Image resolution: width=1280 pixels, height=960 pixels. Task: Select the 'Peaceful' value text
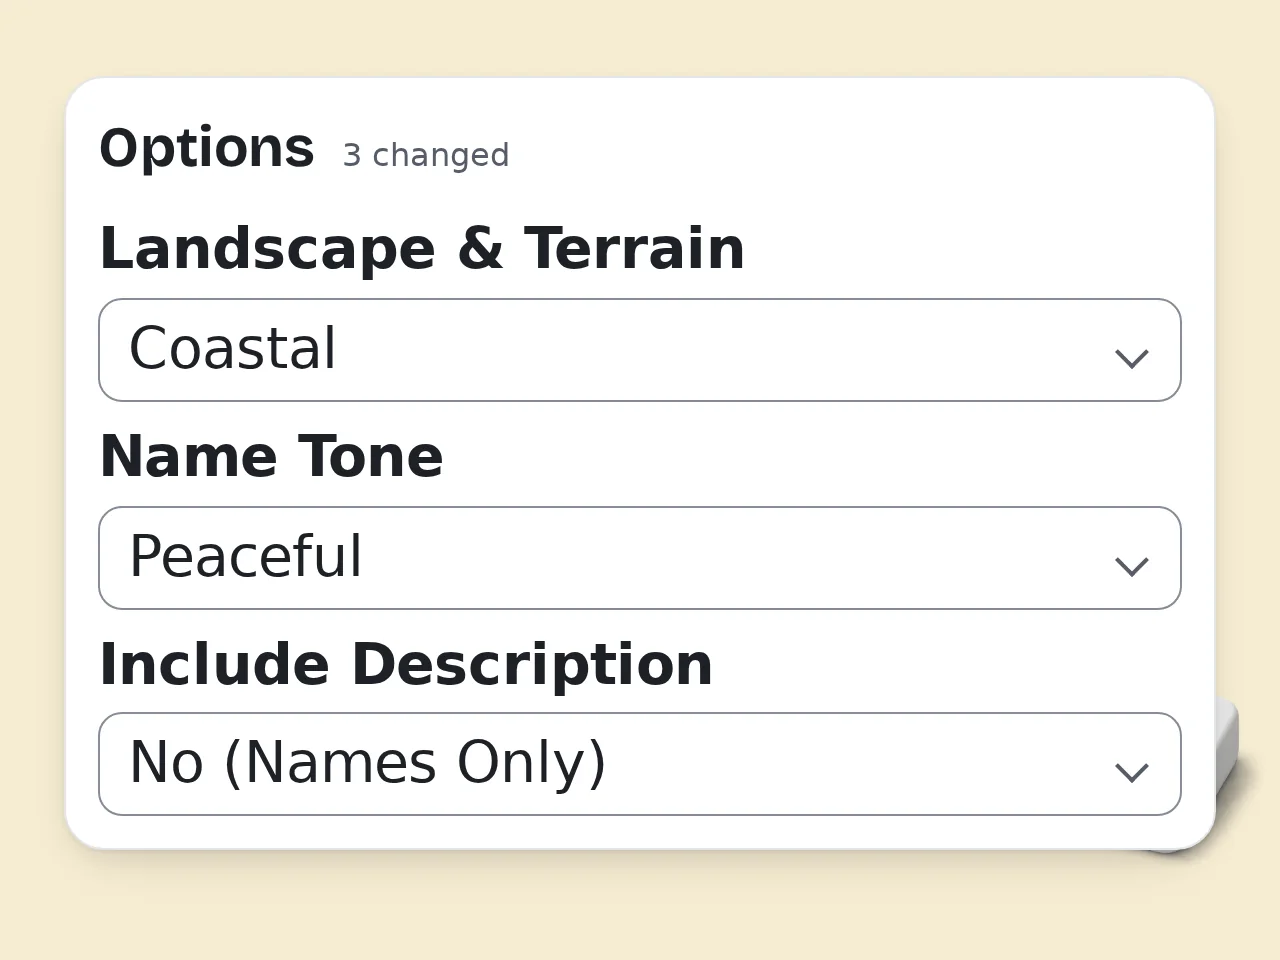click(245, 557)
